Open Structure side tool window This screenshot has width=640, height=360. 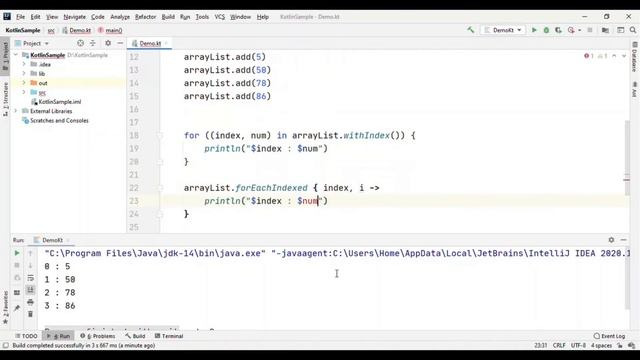coord(5,99)
